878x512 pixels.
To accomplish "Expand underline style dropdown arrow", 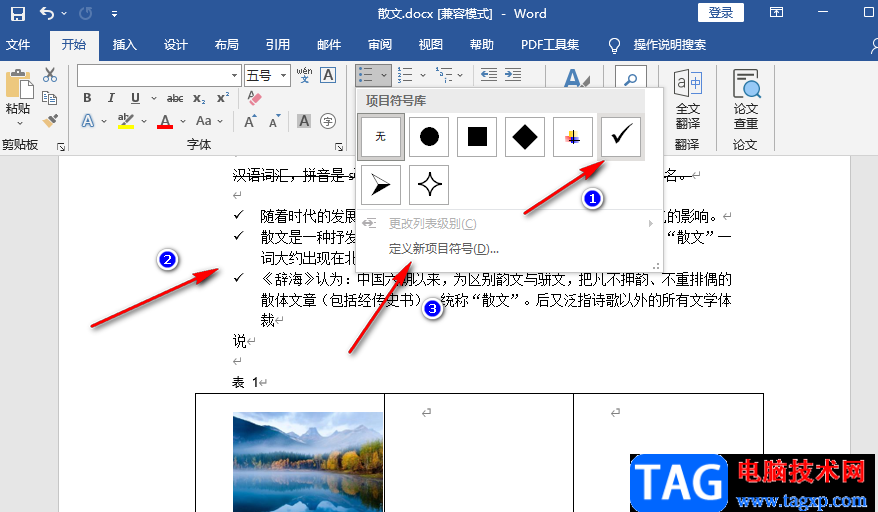I will pyautogui.click(x=153, y=99).
